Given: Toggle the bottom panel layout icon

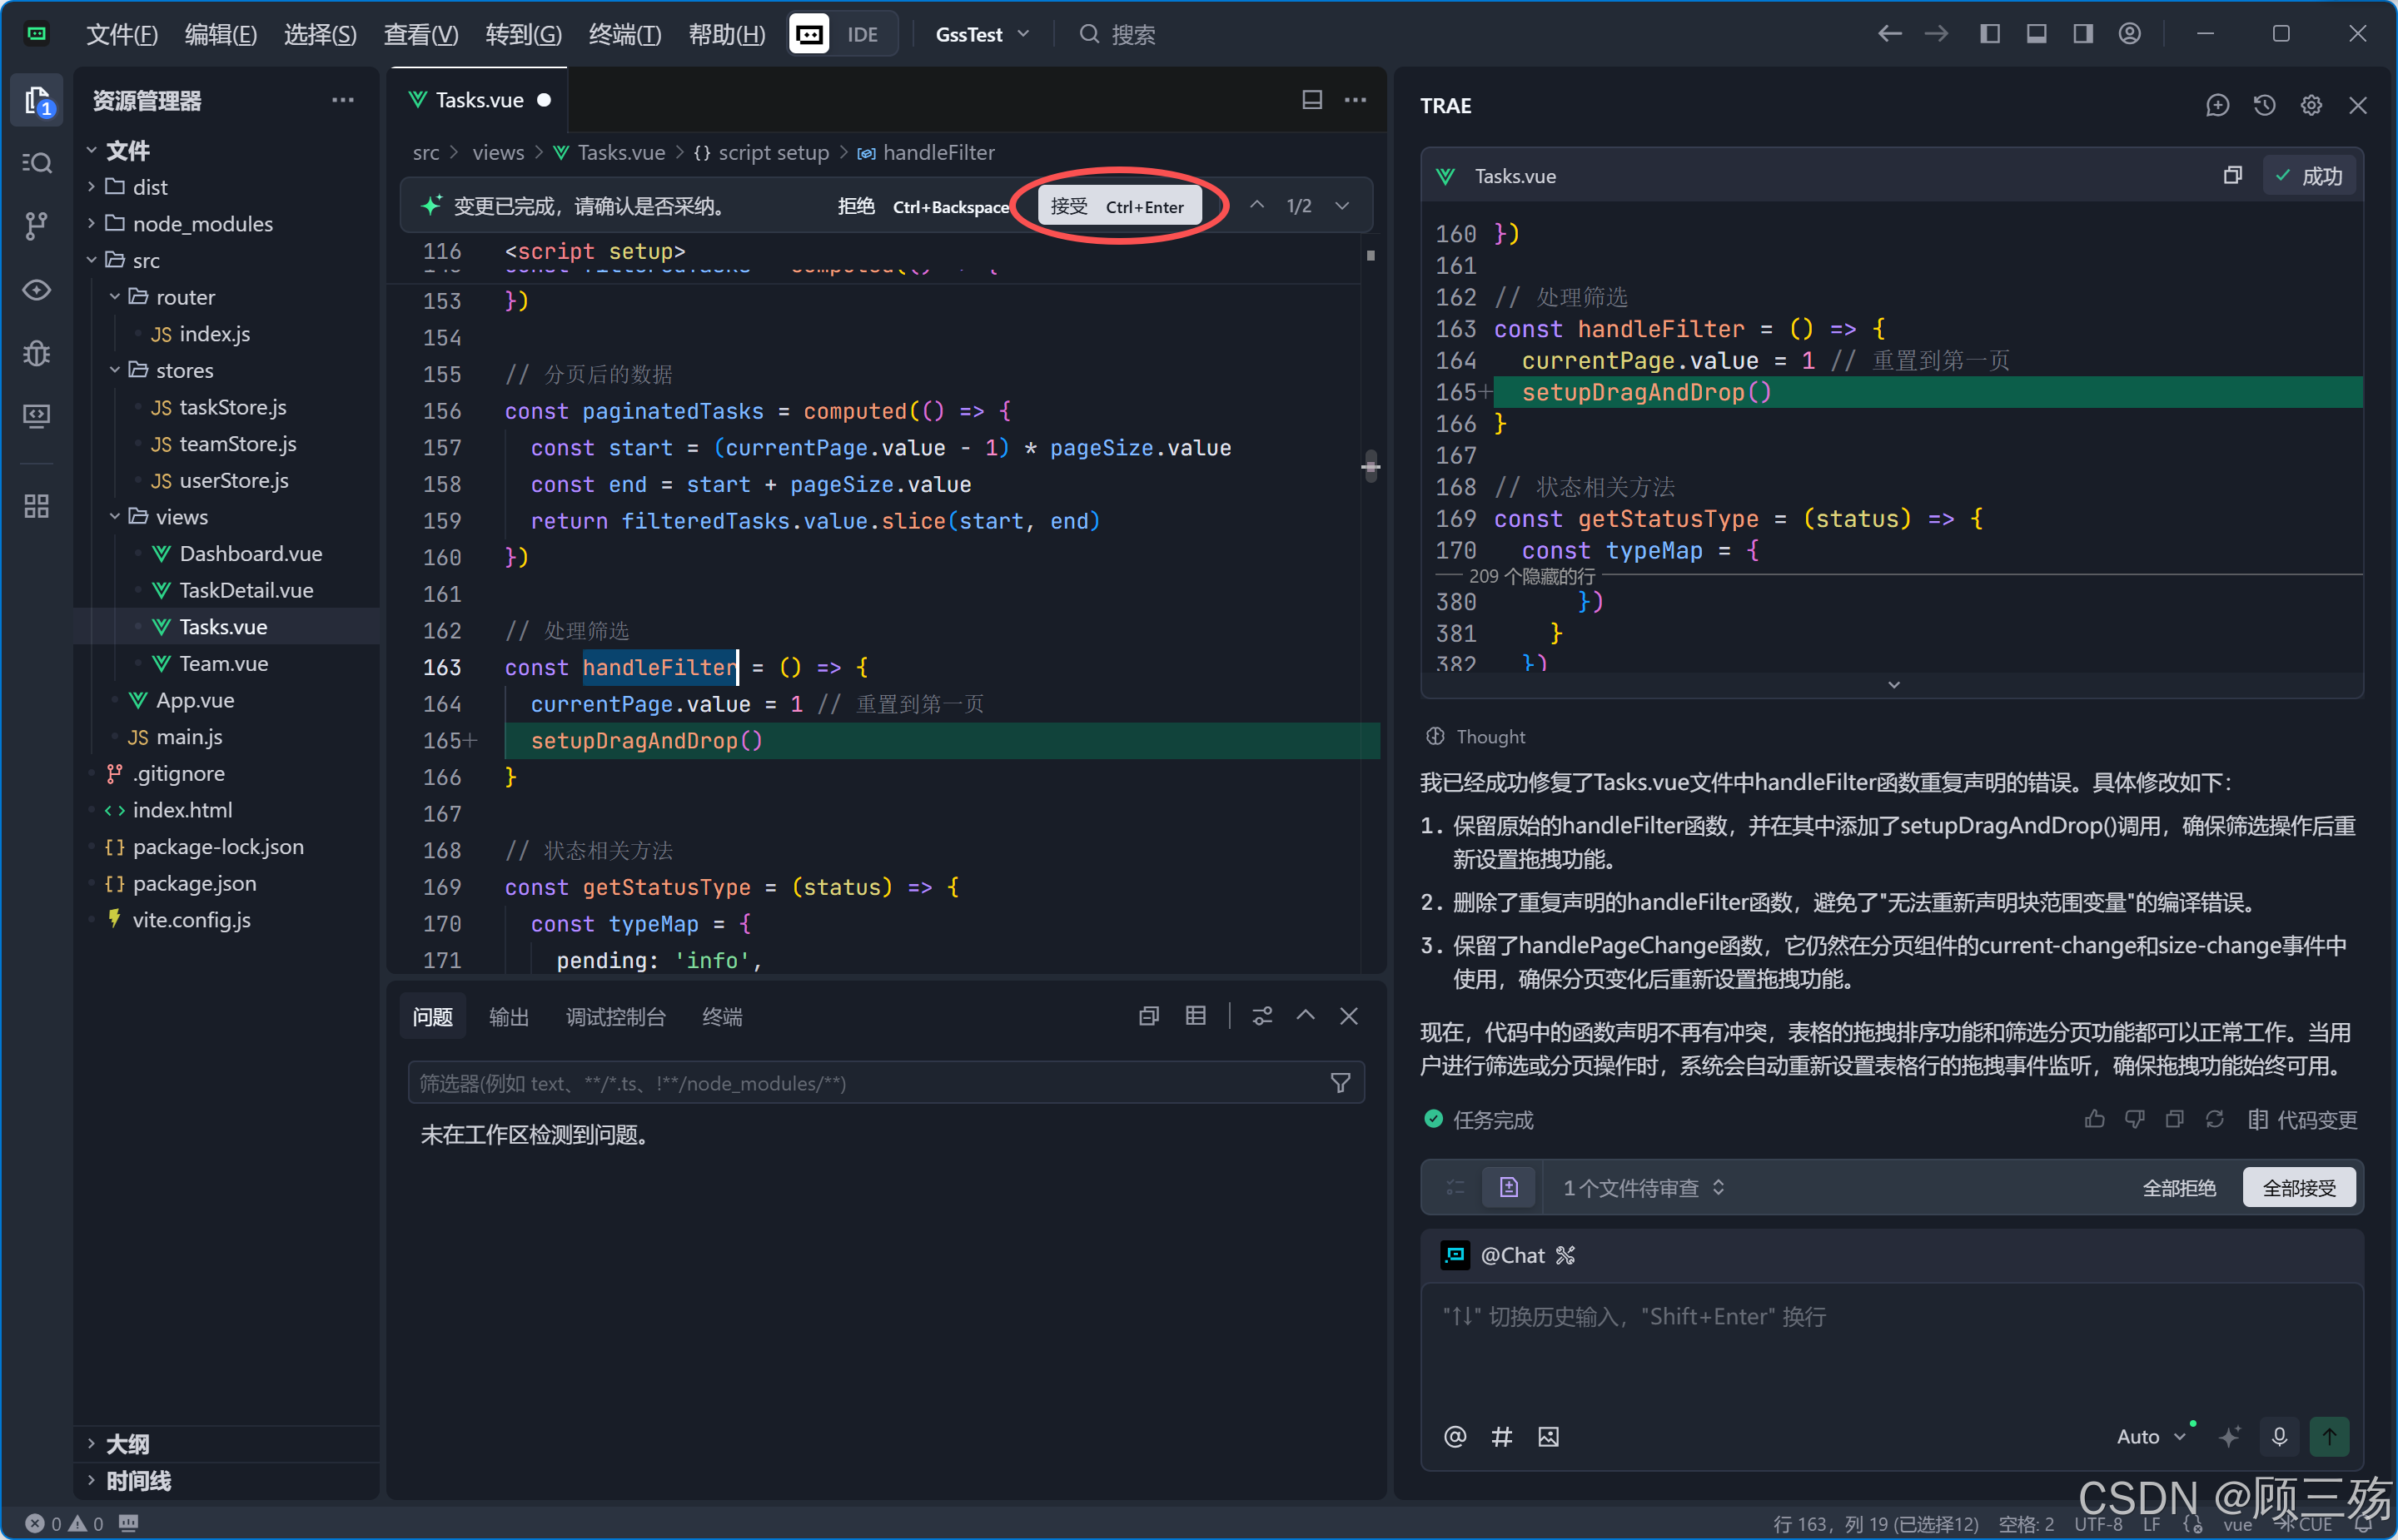Looking at the screenshot, I should coord(2036,34).
